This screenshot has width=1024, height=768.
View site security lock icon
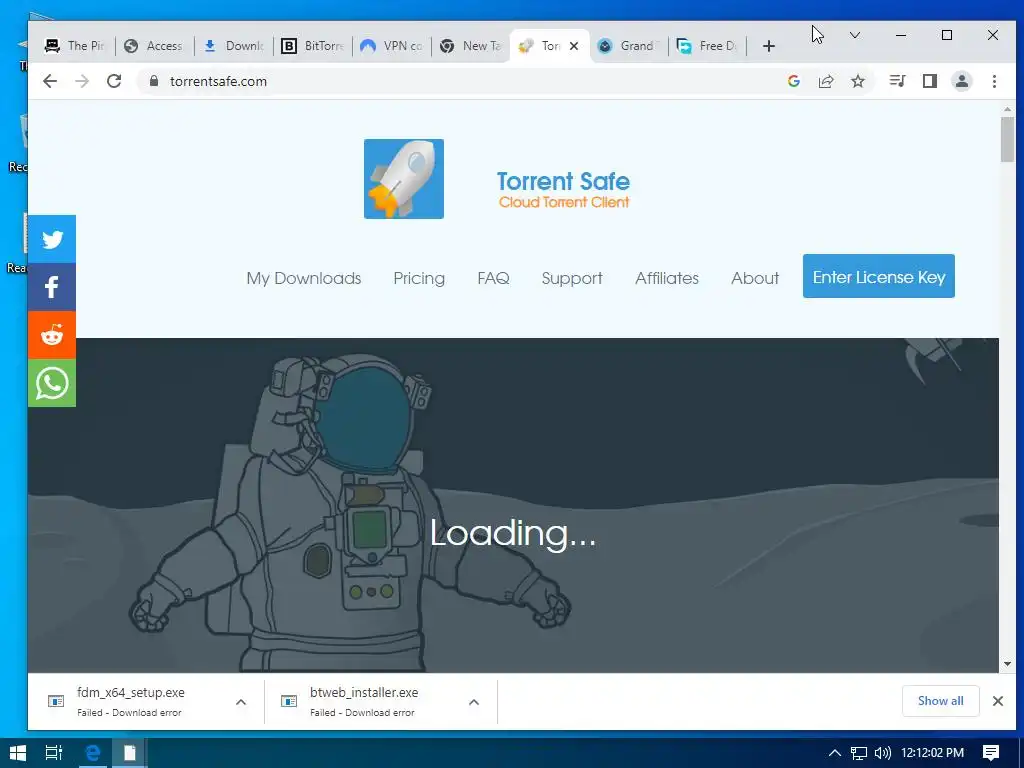[x=154, y=81]
